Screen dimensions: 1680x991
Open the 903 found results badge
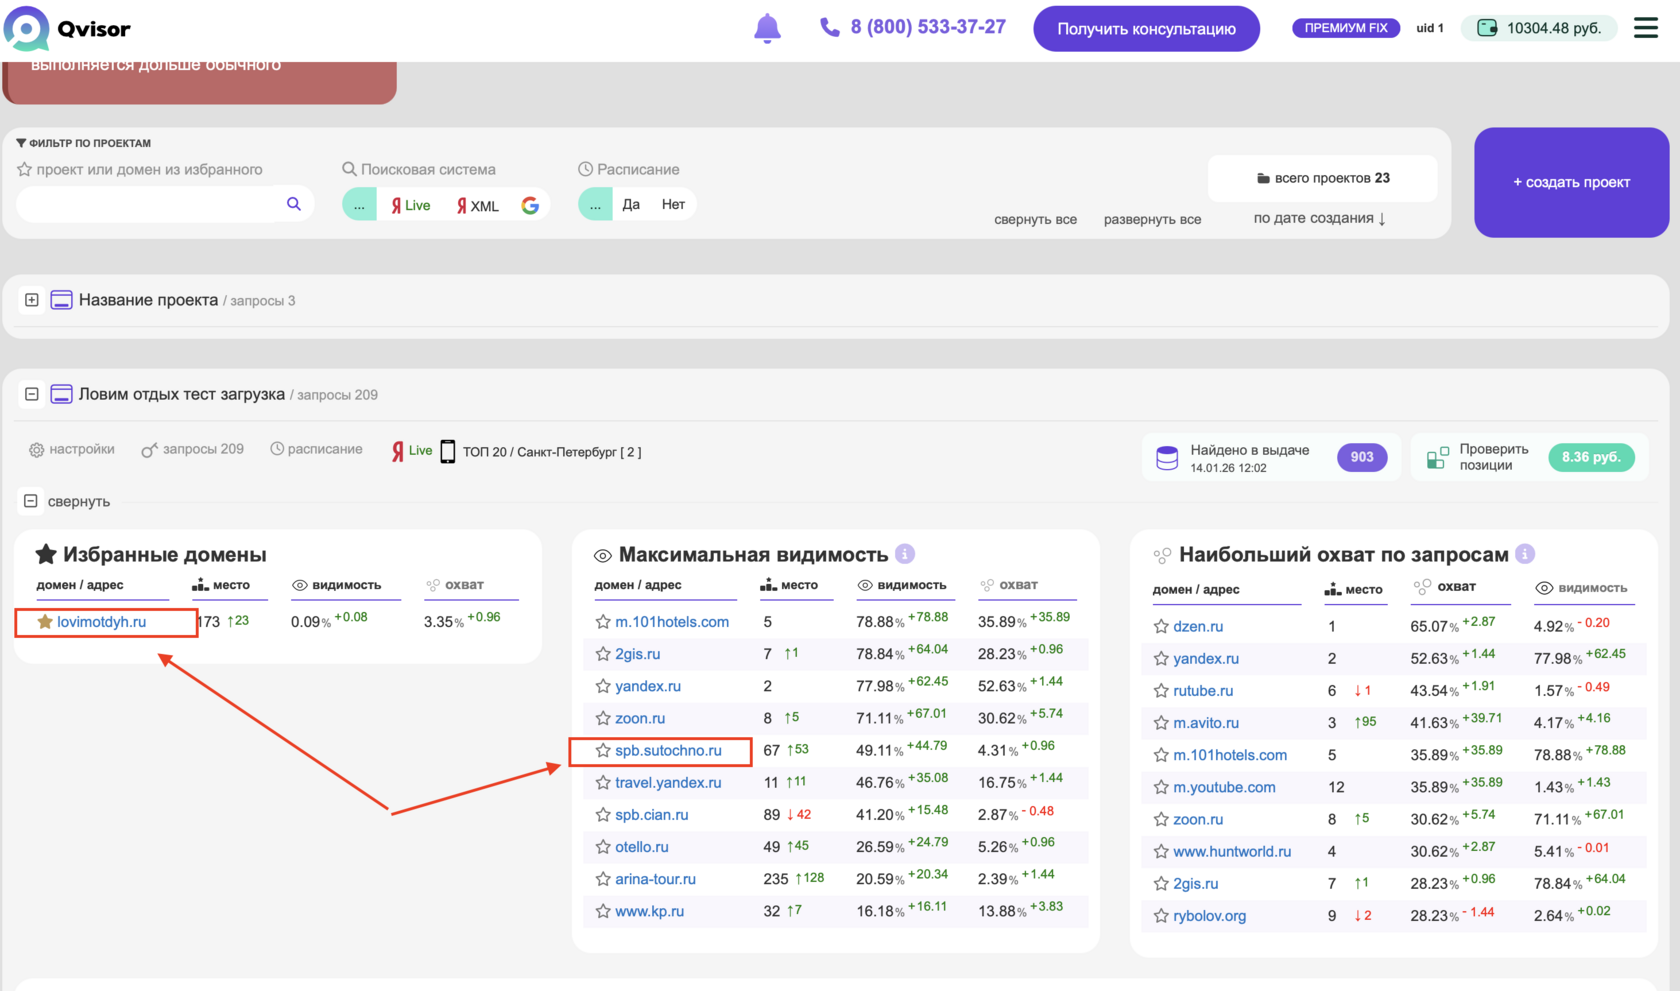point(1362,457)
